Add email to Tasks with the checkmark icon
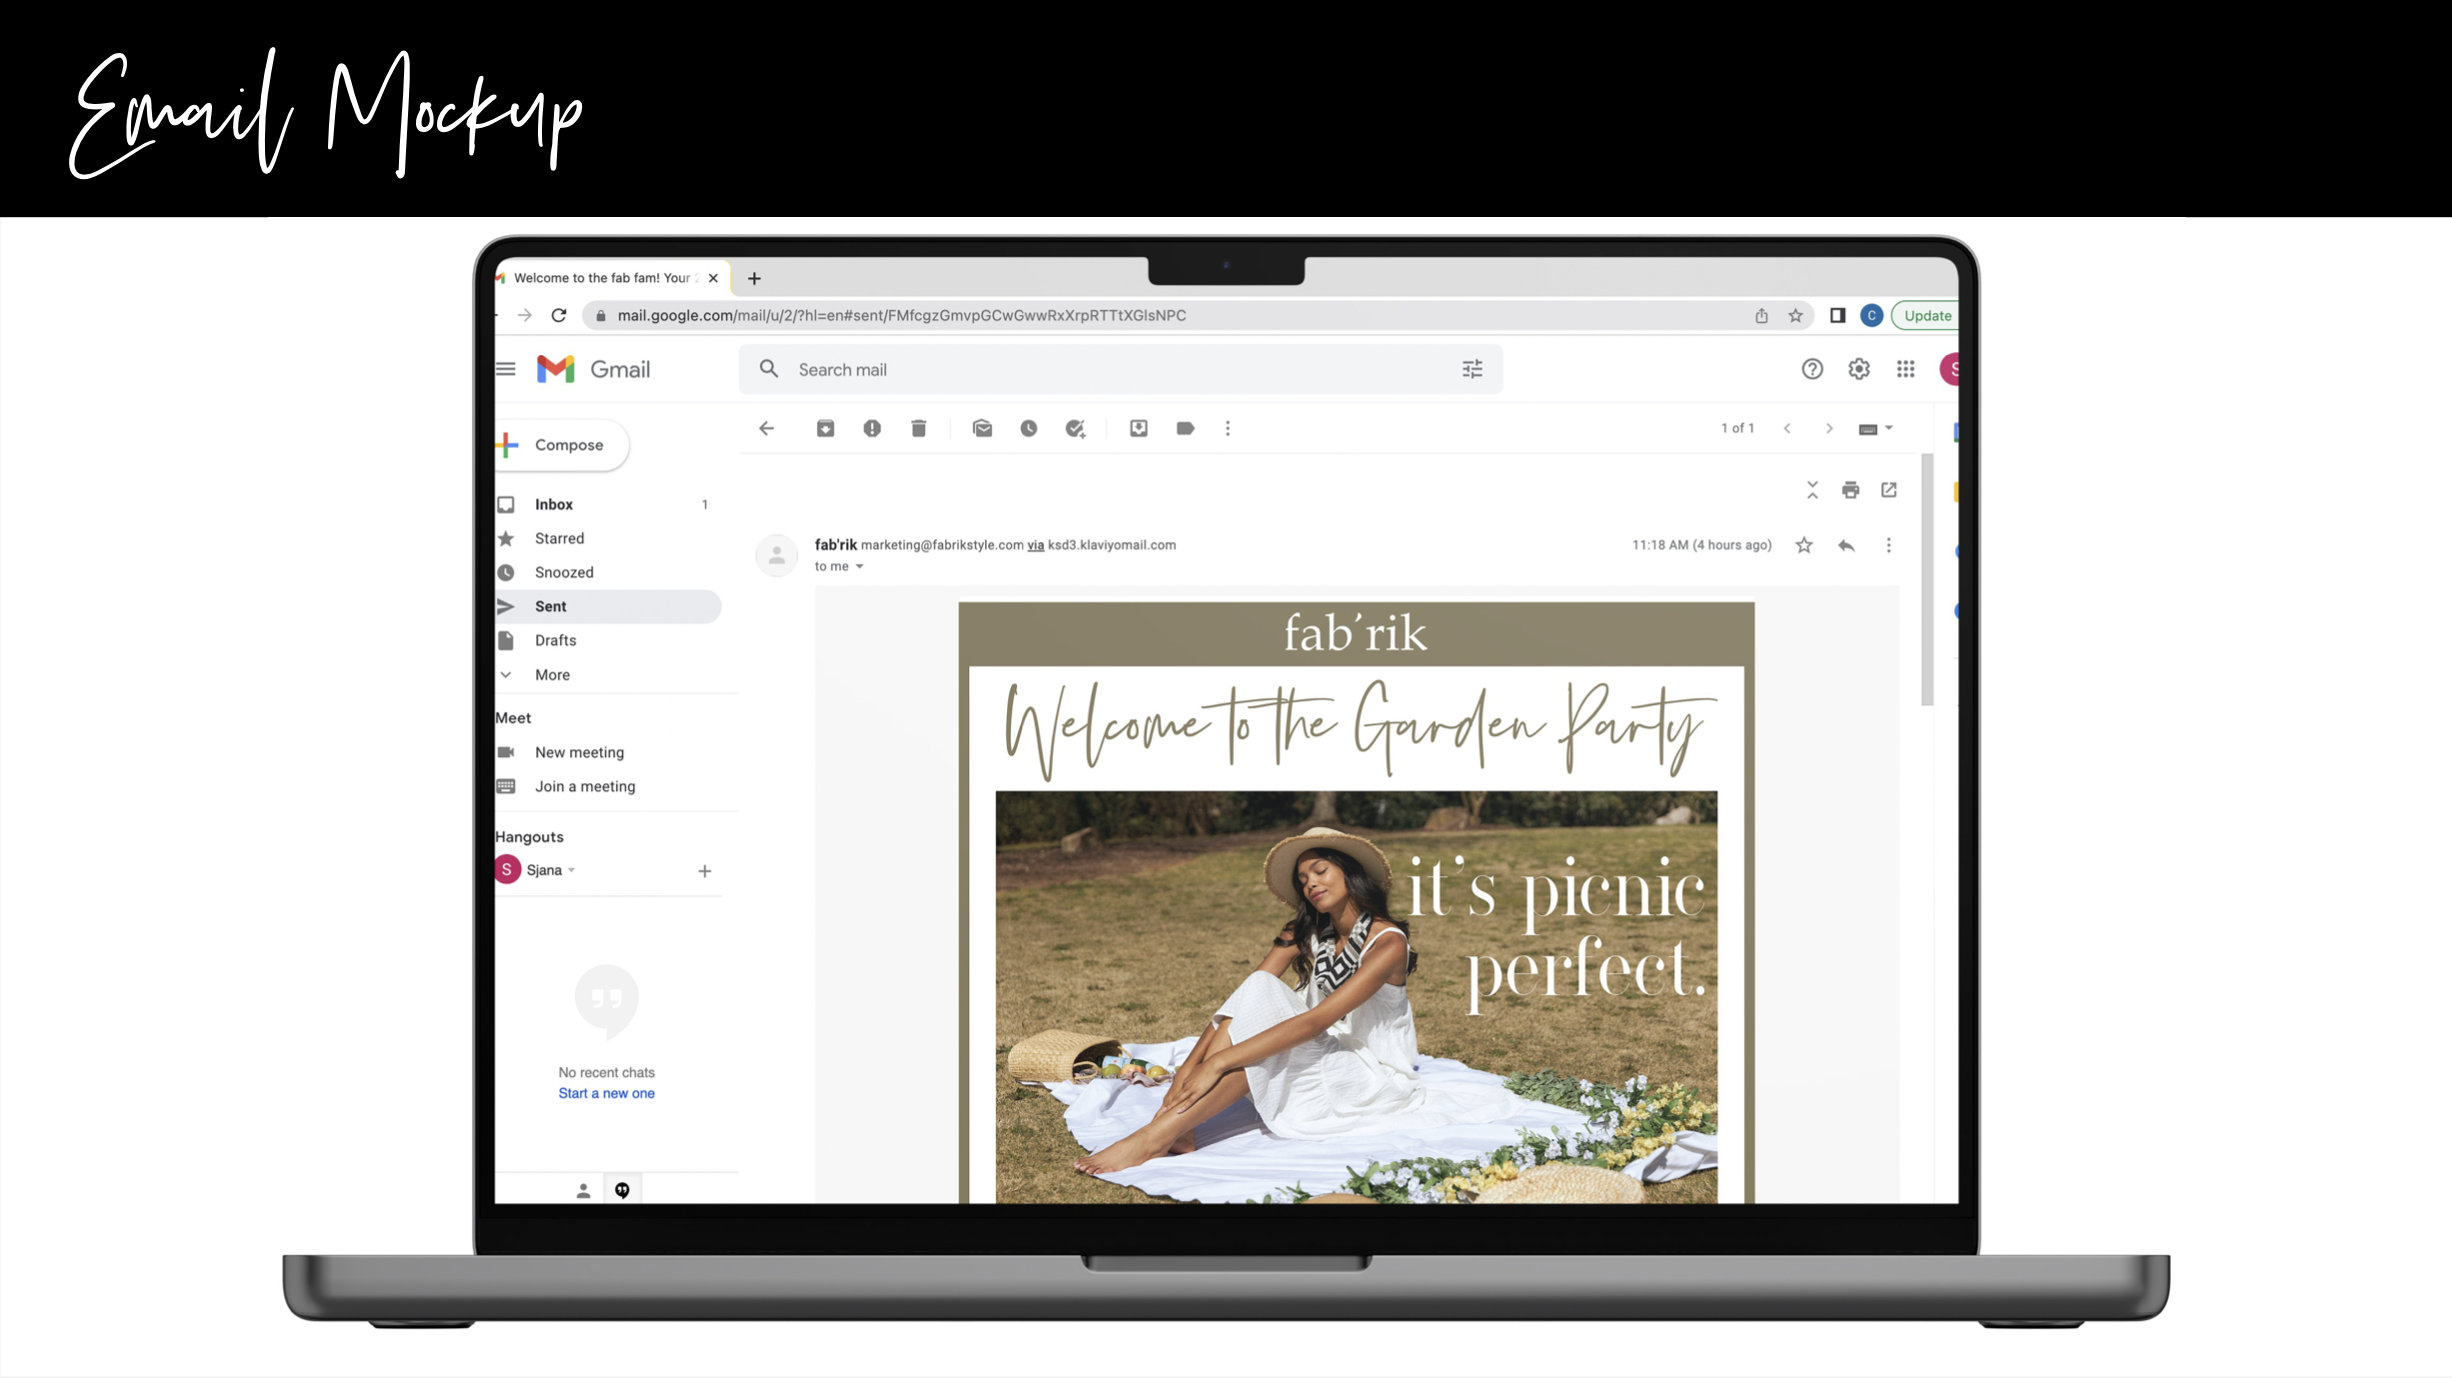Image resolution: width=2452 pixels, height=1378 pixels. pos(1076,428)
